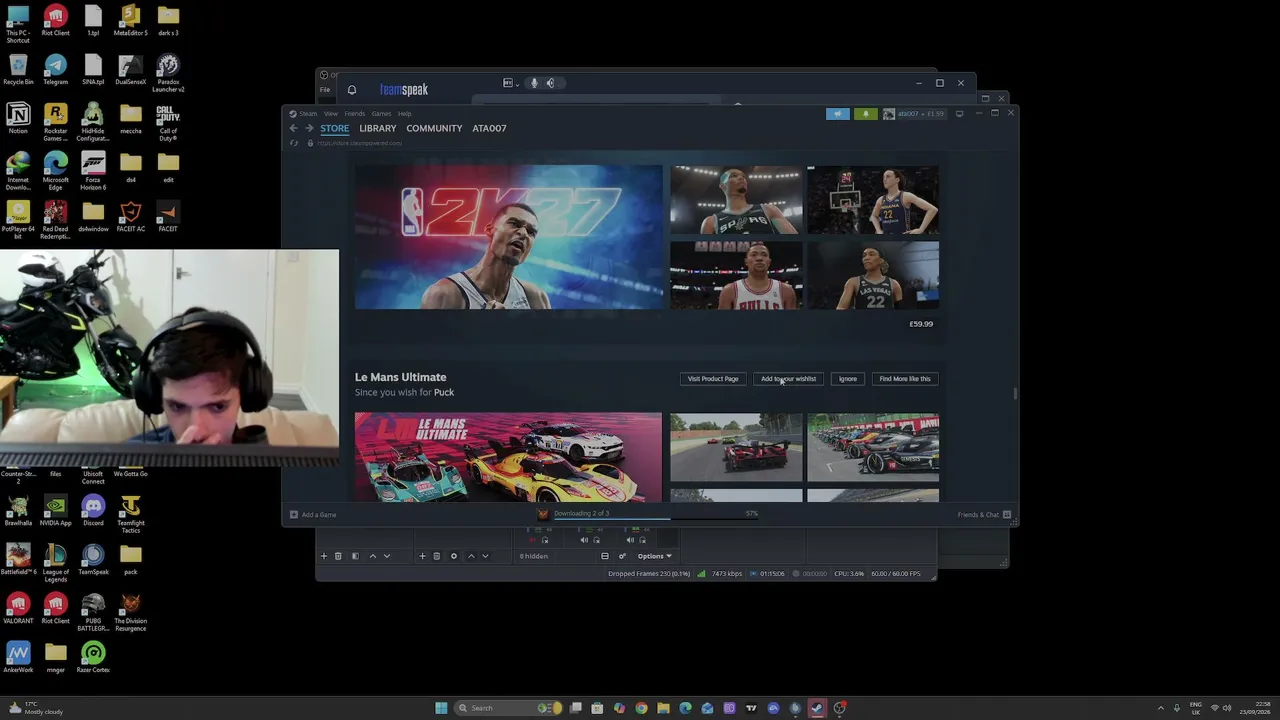Click the add source plus icon in OBS
The width and height of the screenshot is (1280, 720).
(x=422, y=556)
